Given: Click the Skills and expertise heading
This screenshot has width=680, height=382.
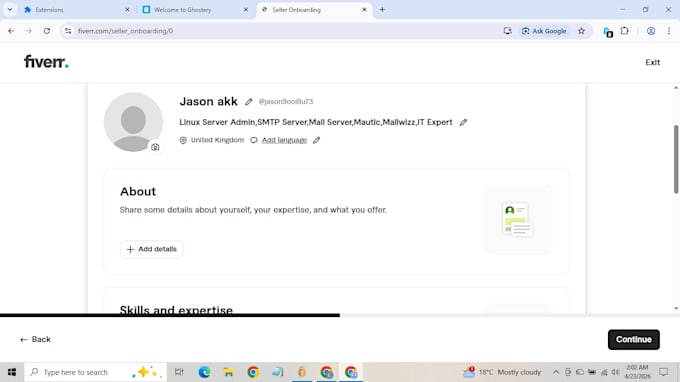Looking at the screenshot, I should 176,310.
